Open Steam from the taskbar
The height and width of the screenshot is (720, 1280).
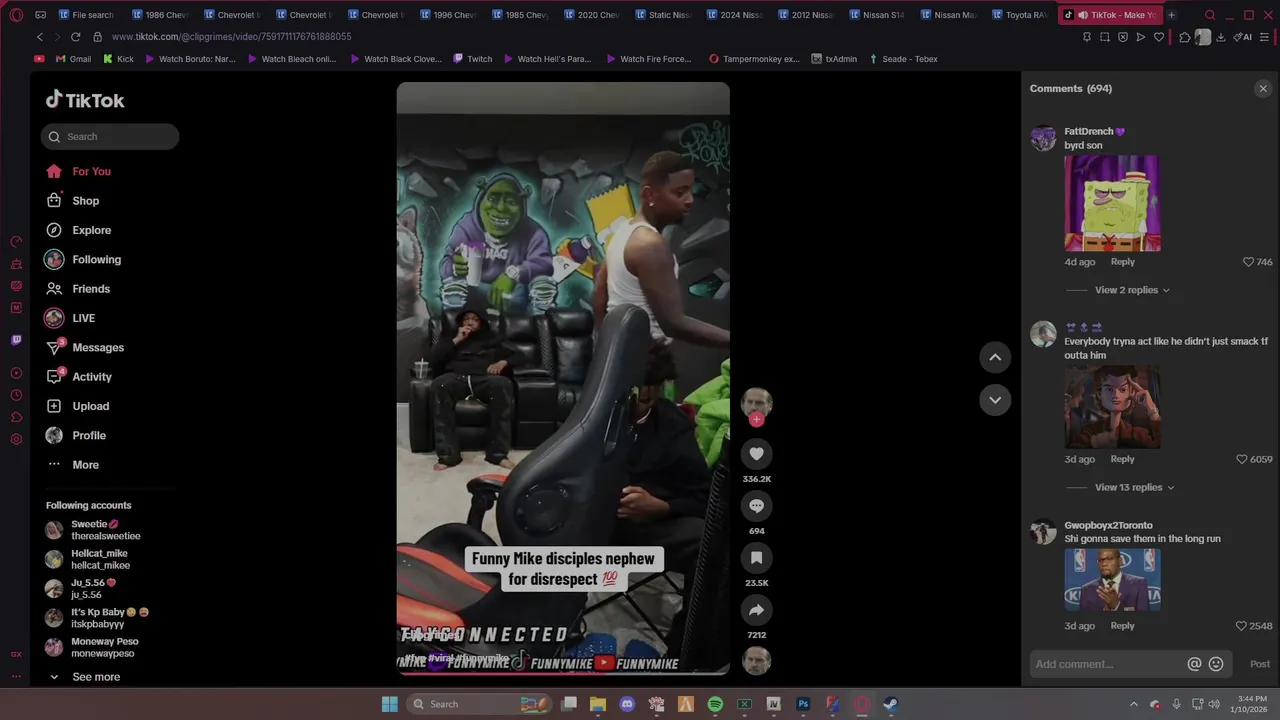890,704
